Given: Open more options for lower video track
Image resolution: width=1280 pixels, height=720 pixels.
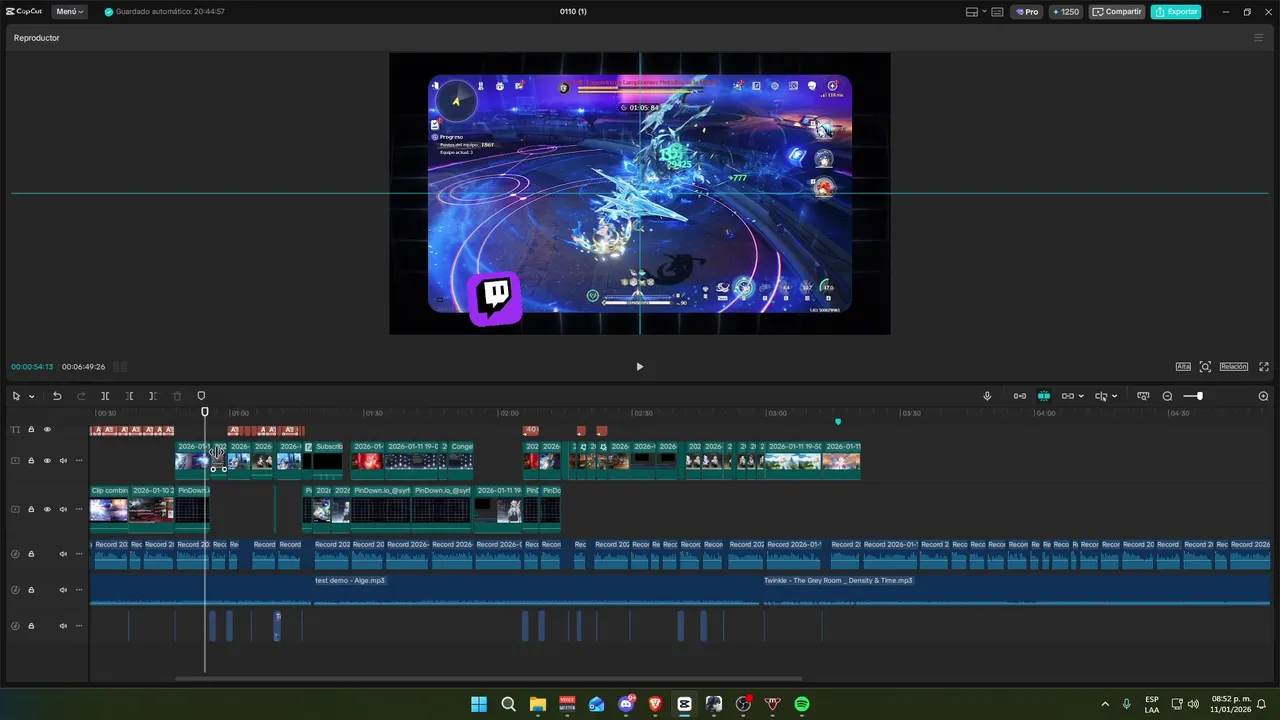Looking at the screenshot, I should 78,509.
